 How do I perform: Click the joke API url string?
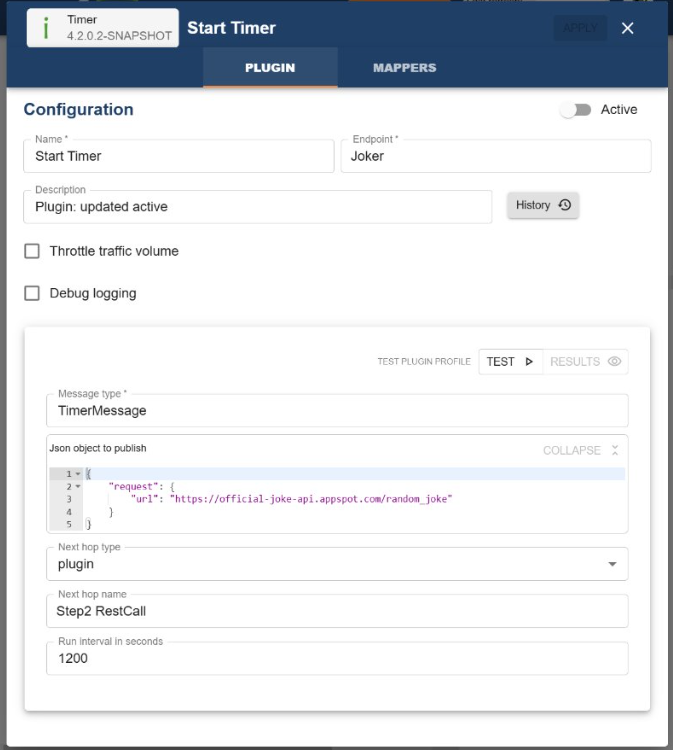pos(311,499)
